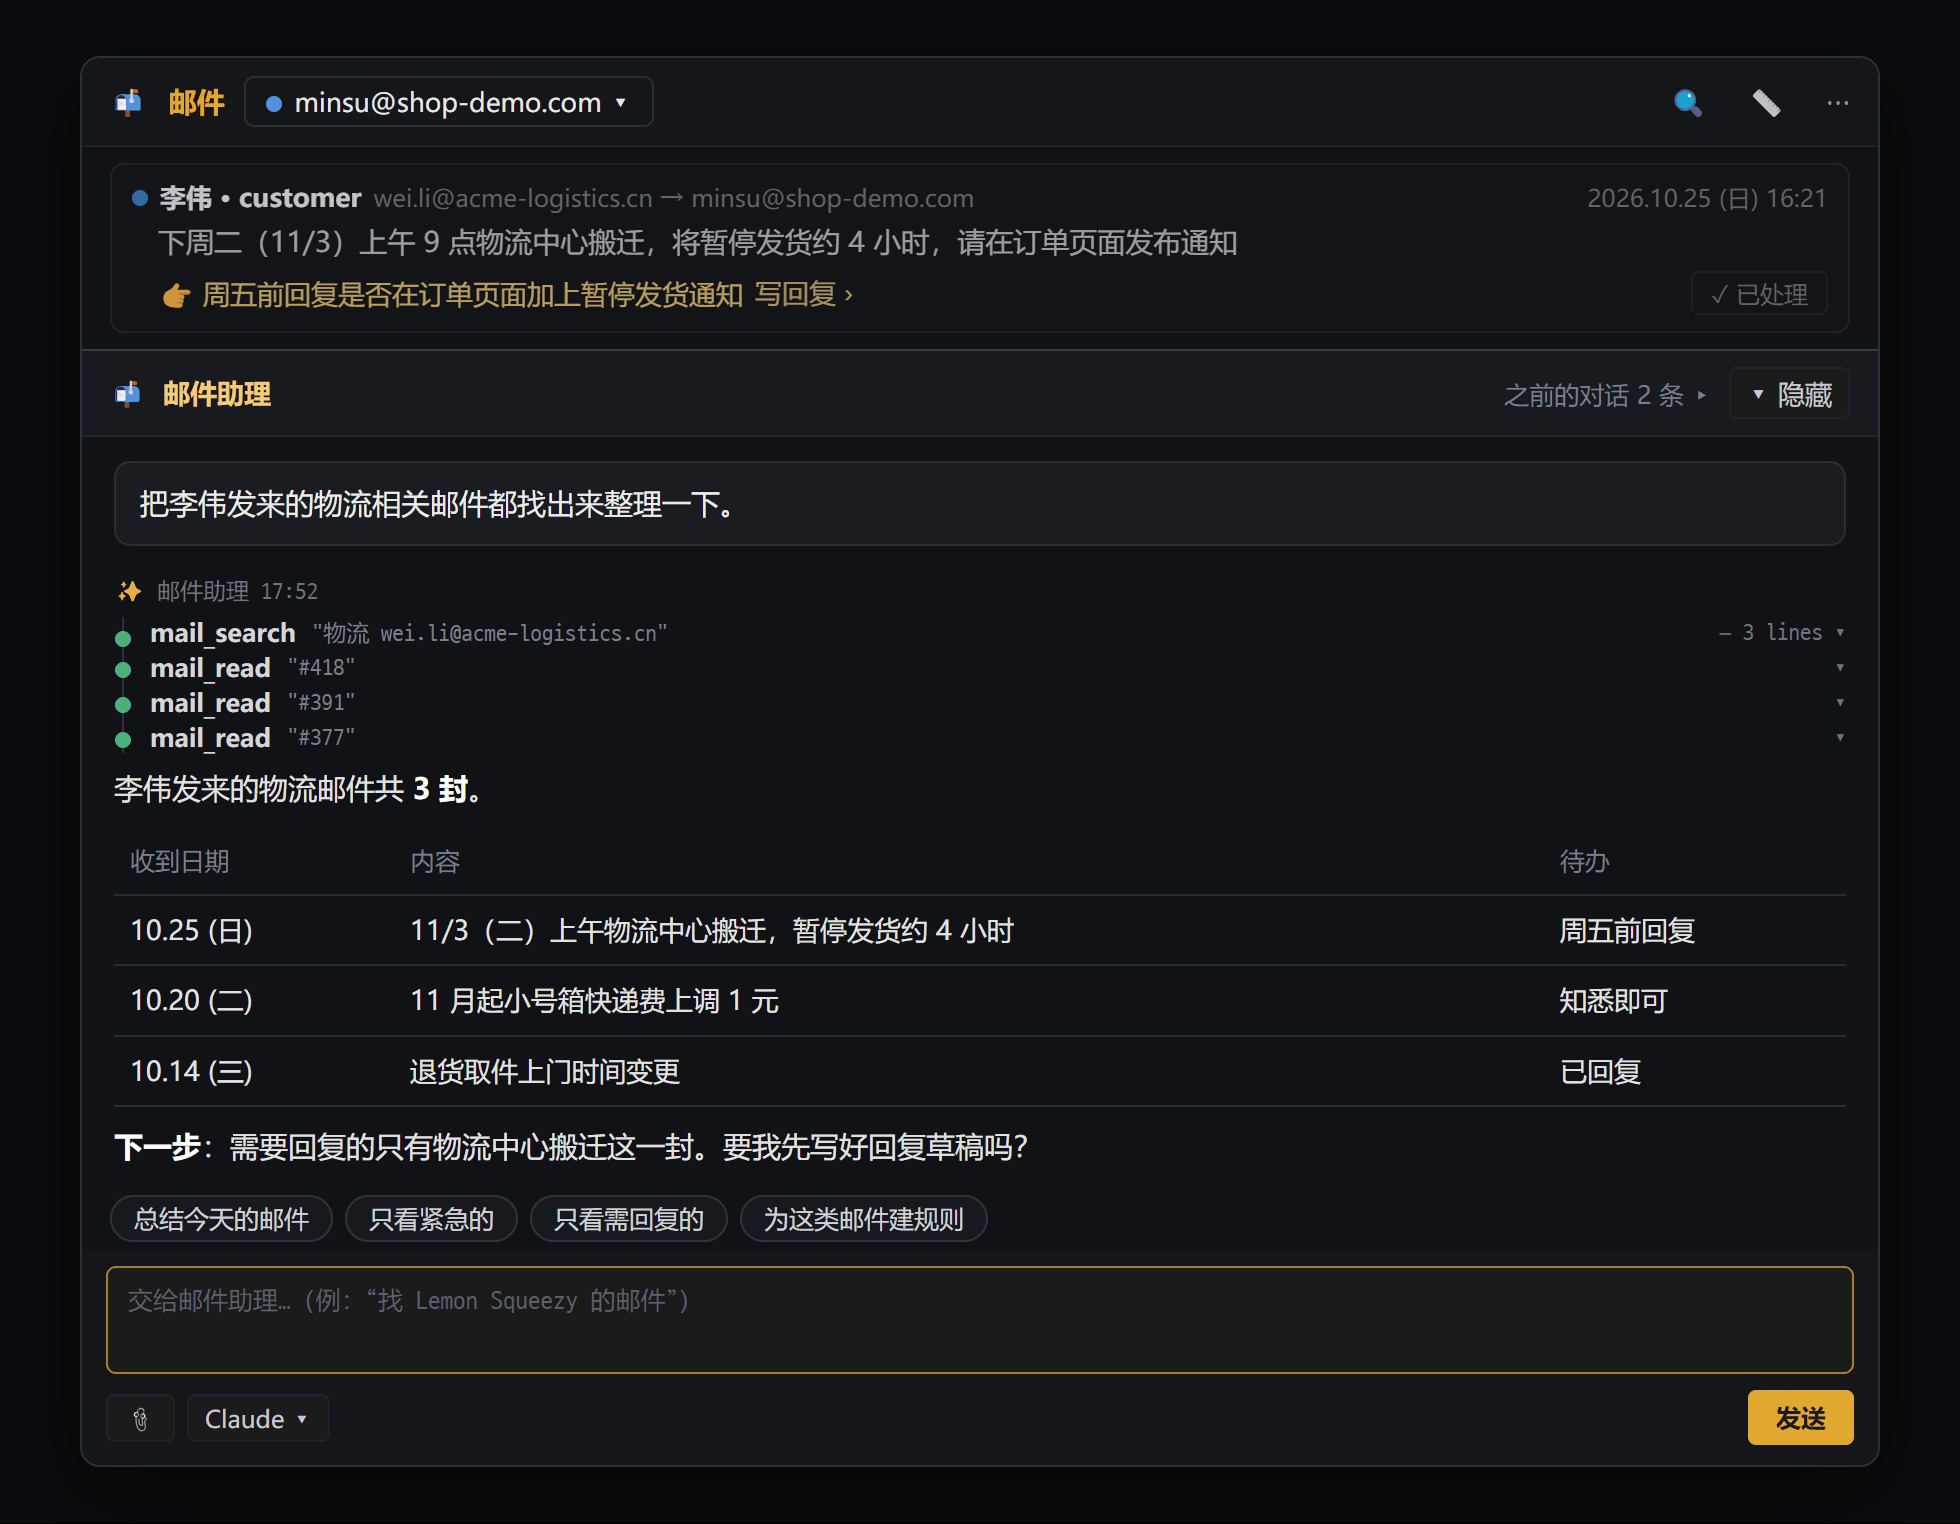Screen dimensions: 1960x1524
Task: Click green status dot of mail_search
Action: pos(123,638)
